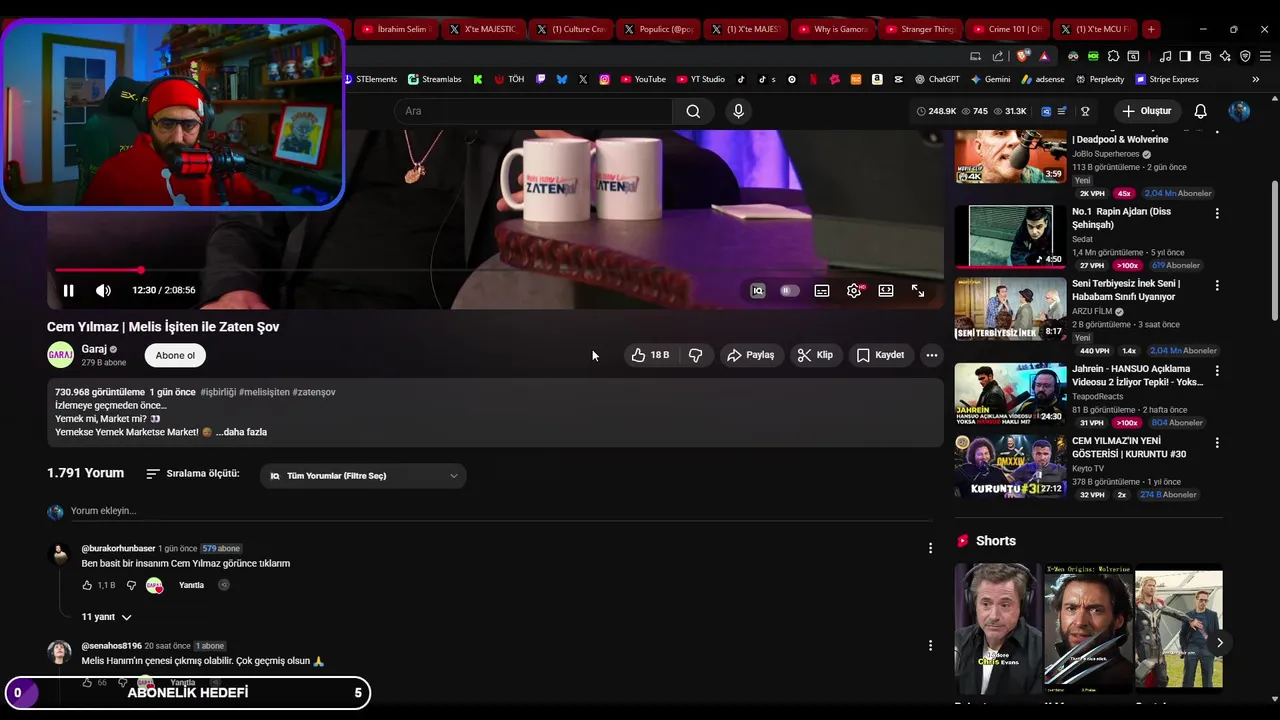This screenshot has height=720, width=1280.
Task: Click the video progress bar scrubber
Action: click(x=141, y=270)
